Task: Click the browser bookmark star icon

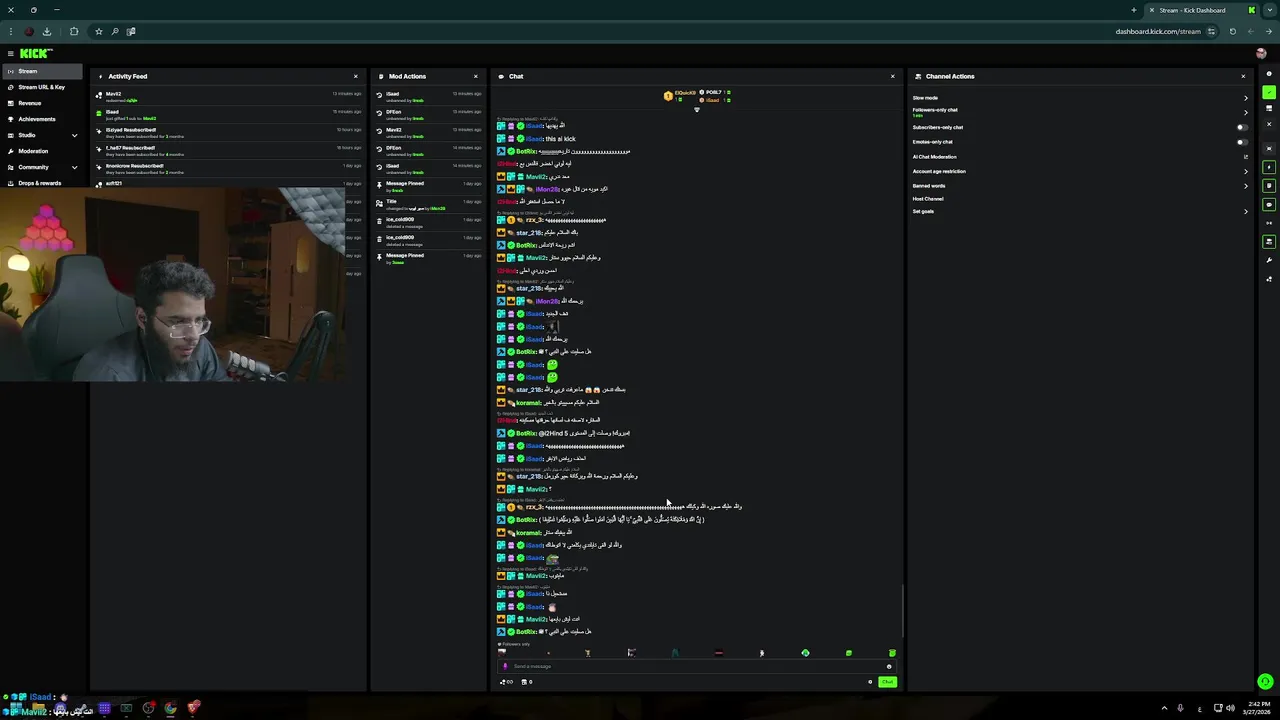Action: click(98, 31)
